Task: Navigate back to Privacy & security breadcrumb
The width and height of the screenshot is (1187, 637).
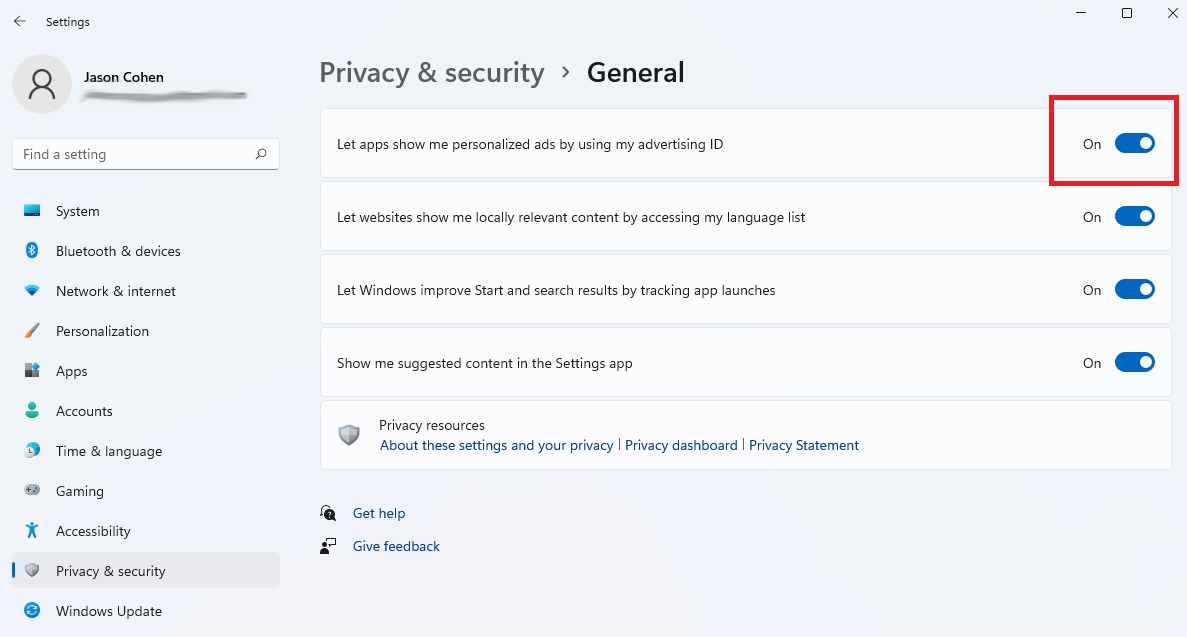Action: (431, 73)
